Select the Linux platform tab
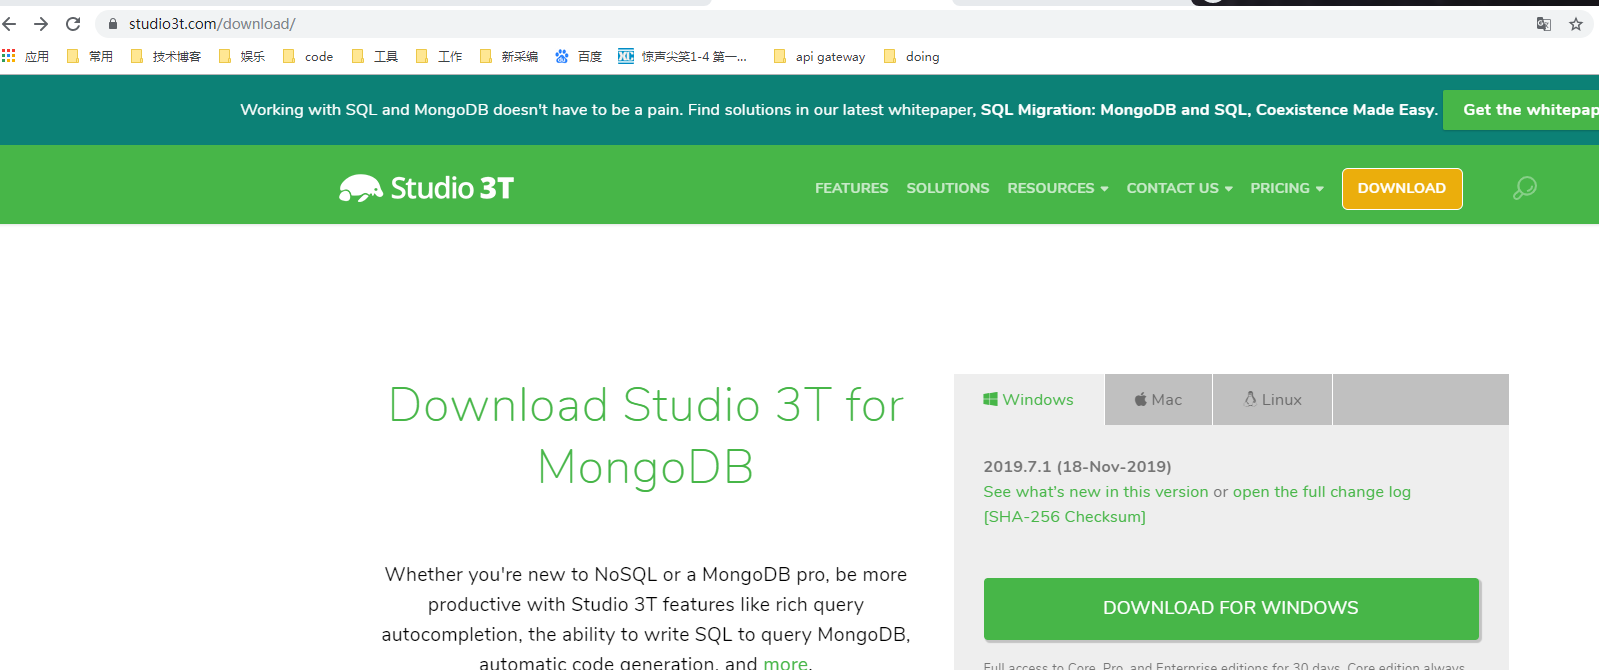 coord(1272,400)
